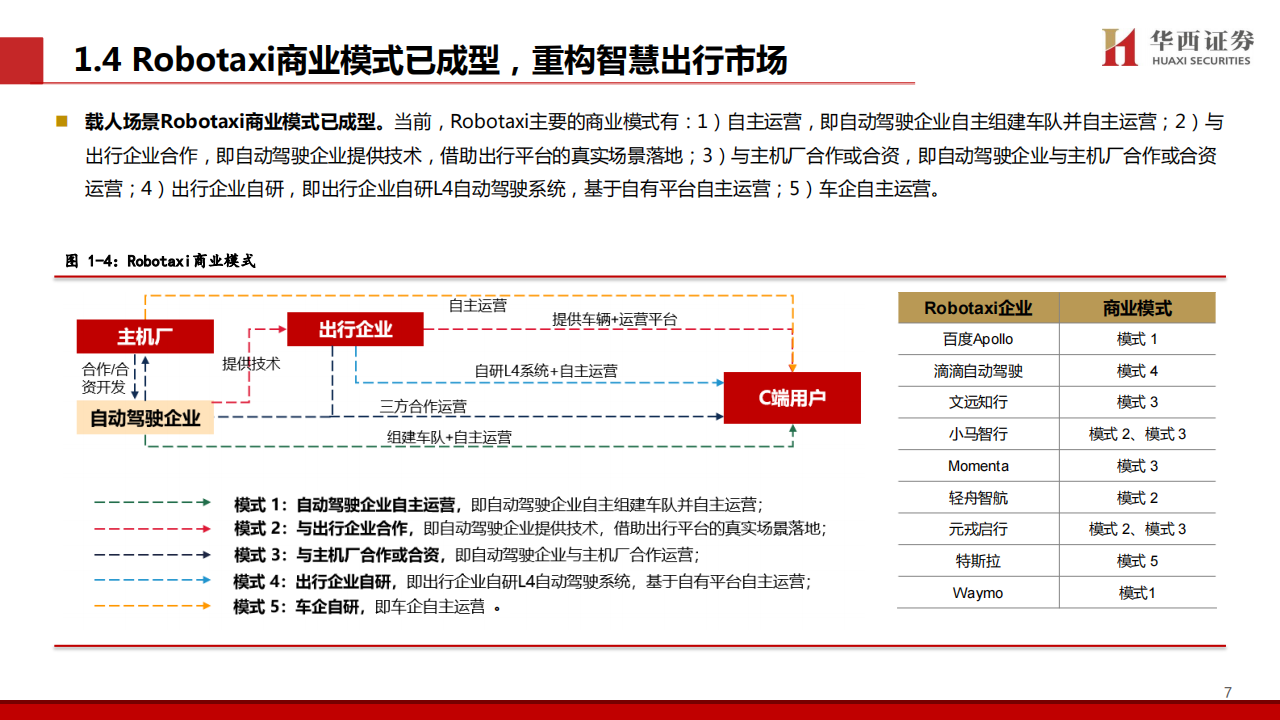Click the dark navy dashed legend arrow
This screenshot has height=720, width=1280.
[152, 554]
